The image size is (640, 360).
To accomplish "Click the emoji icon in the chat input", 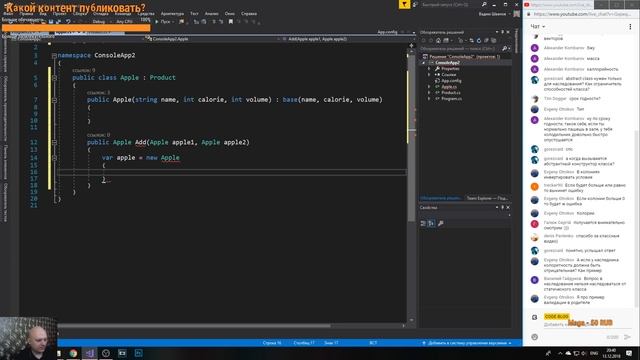I will pos(535,337).
